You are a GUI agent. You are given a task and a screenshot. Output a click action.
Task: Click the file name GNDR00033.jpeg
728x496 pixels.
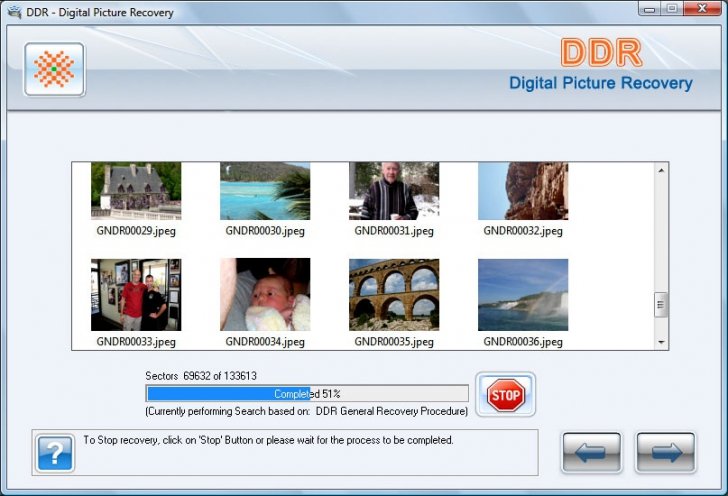coord(136,342)
